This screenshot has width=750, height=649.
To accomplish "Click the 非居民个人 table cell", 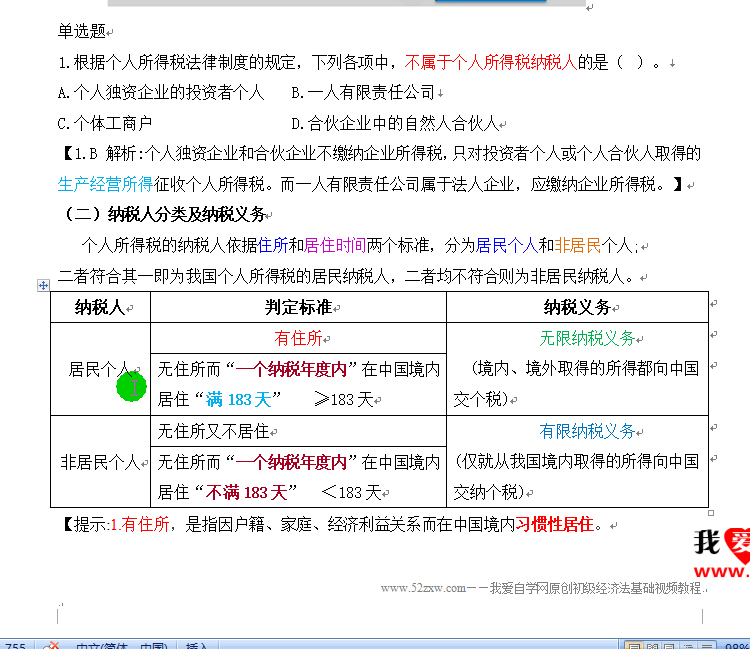I will click(100, 462).
